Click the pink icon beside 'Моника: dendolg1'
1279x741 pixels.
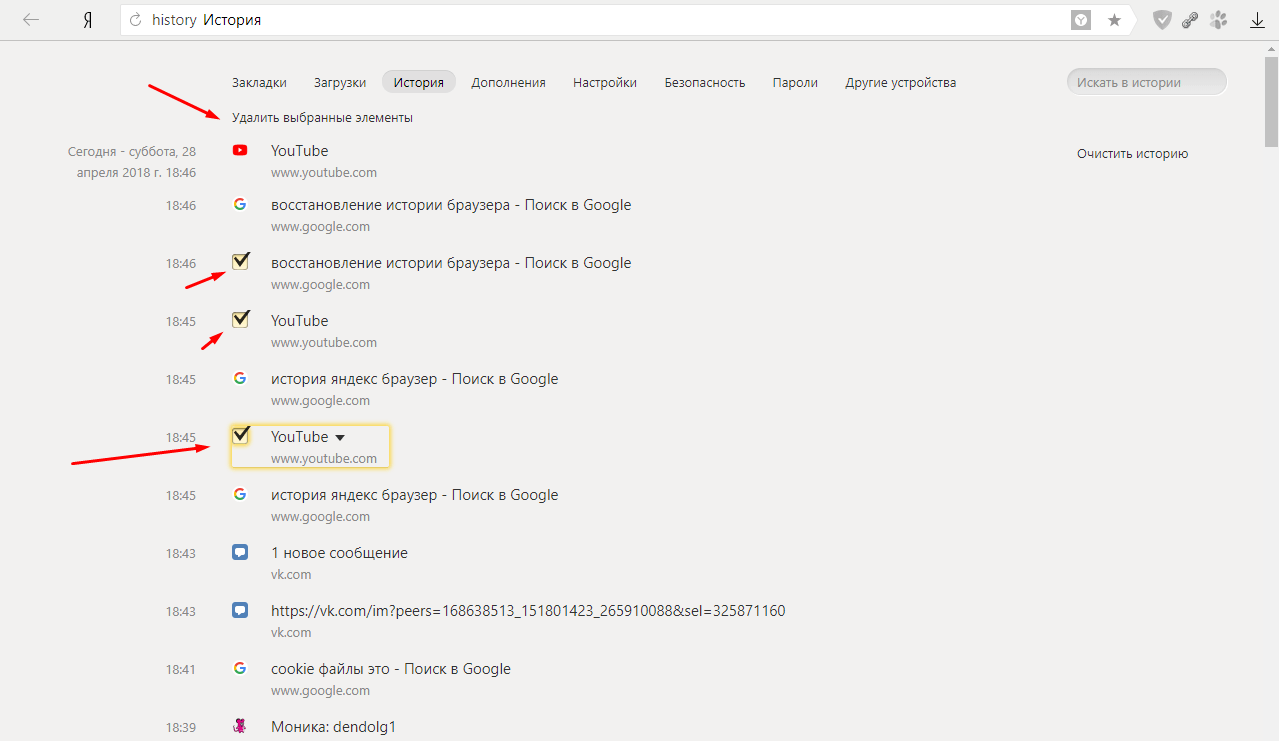click(240, 727)
